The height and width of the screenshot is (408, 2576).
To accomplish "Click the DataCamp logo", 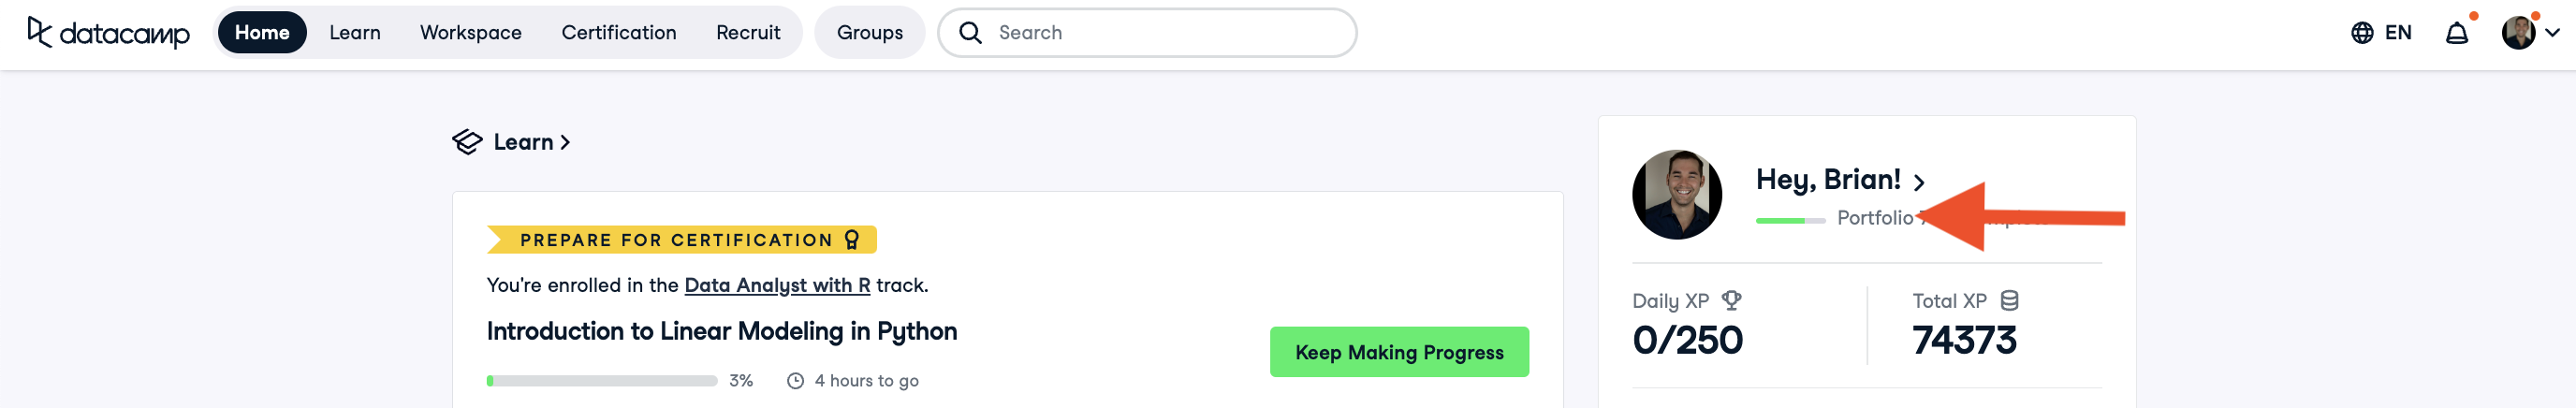I will pos(108,33).
